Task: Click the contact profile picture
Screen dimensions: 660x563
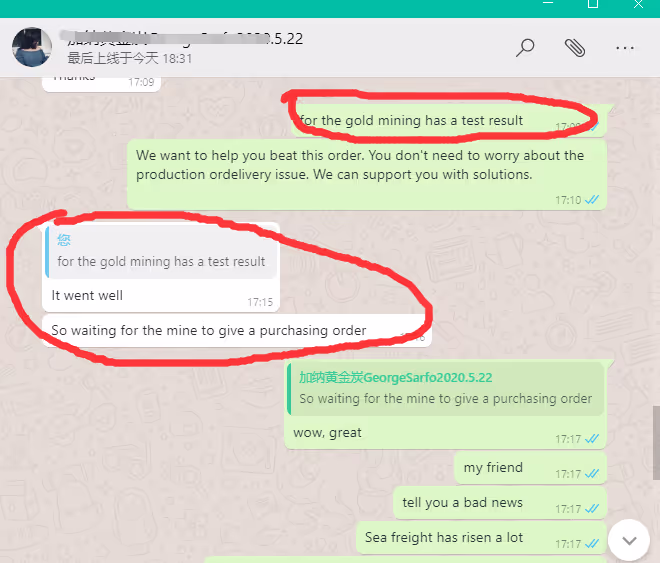Action: 32,47
